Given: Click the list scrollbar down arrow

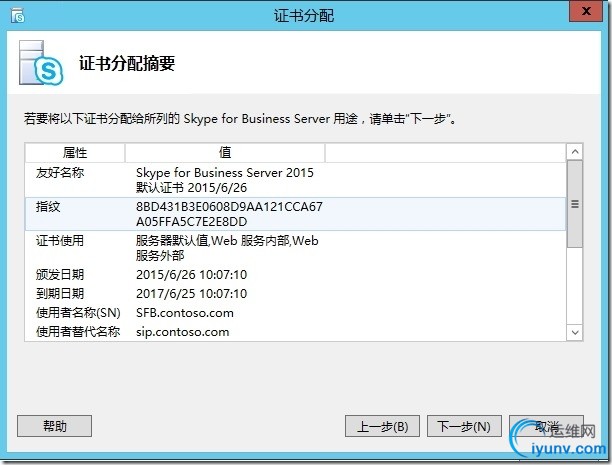Looking at the screenshot, I should (575, 332).
